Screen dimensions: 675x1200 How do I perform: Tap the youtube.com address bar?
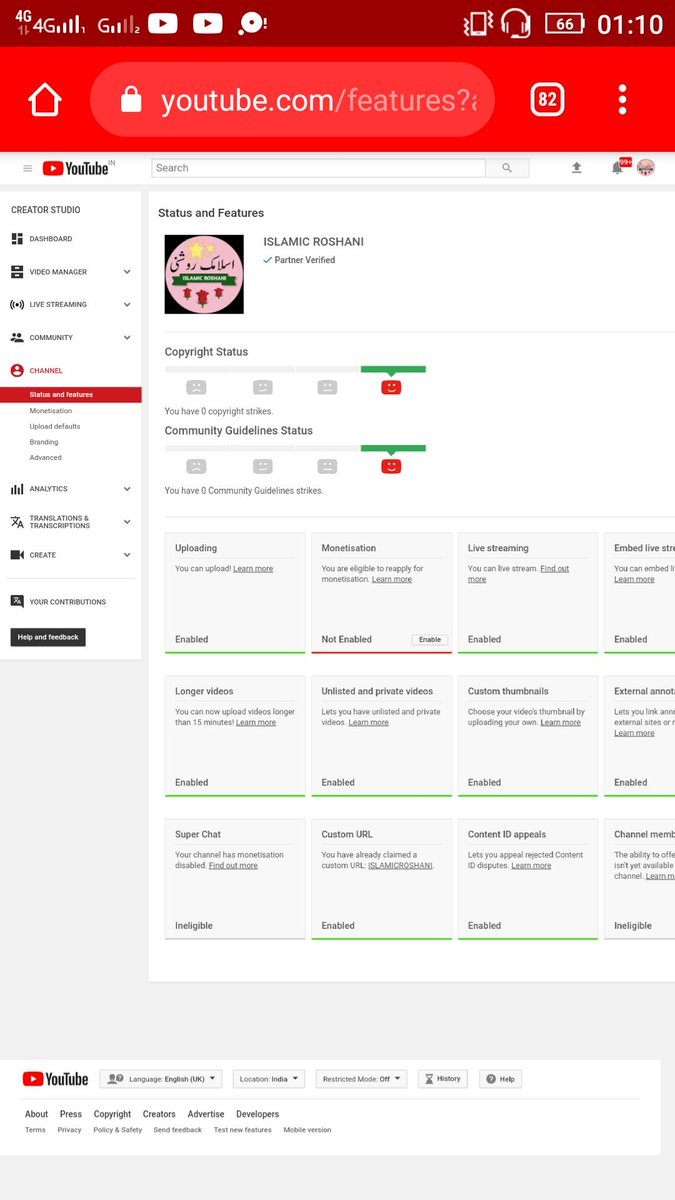(x=292, y=99)
